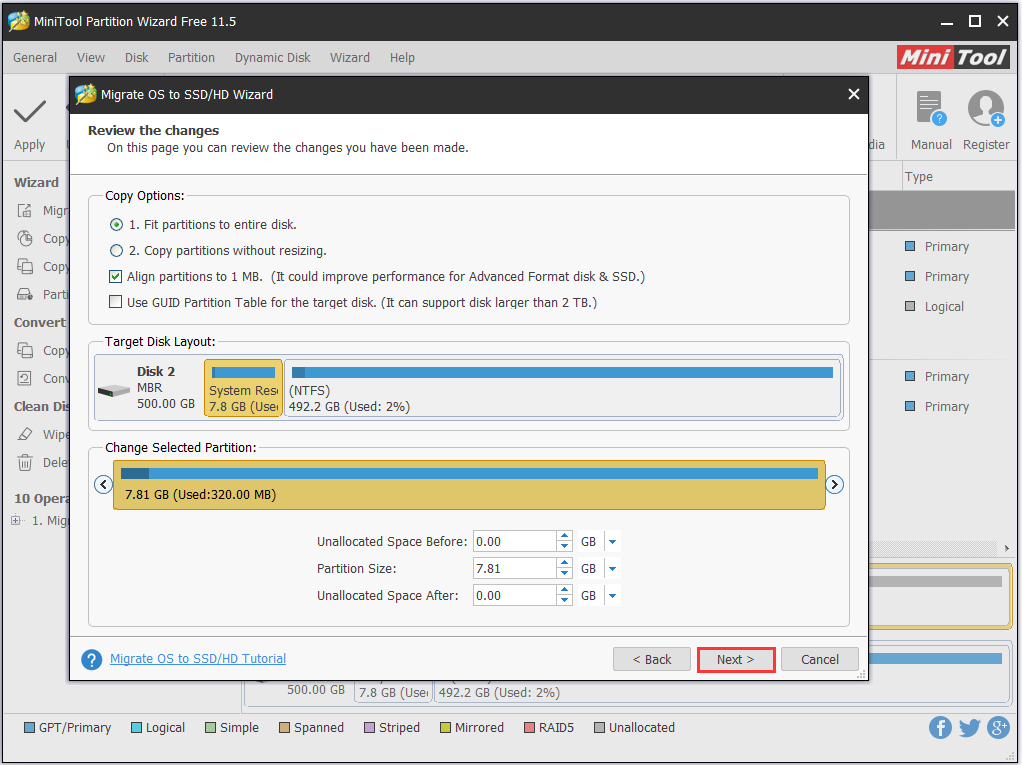This screenshot has height=765, width=1022.
Task: Click the Apply checkmark icon
Action: point(30,111)
